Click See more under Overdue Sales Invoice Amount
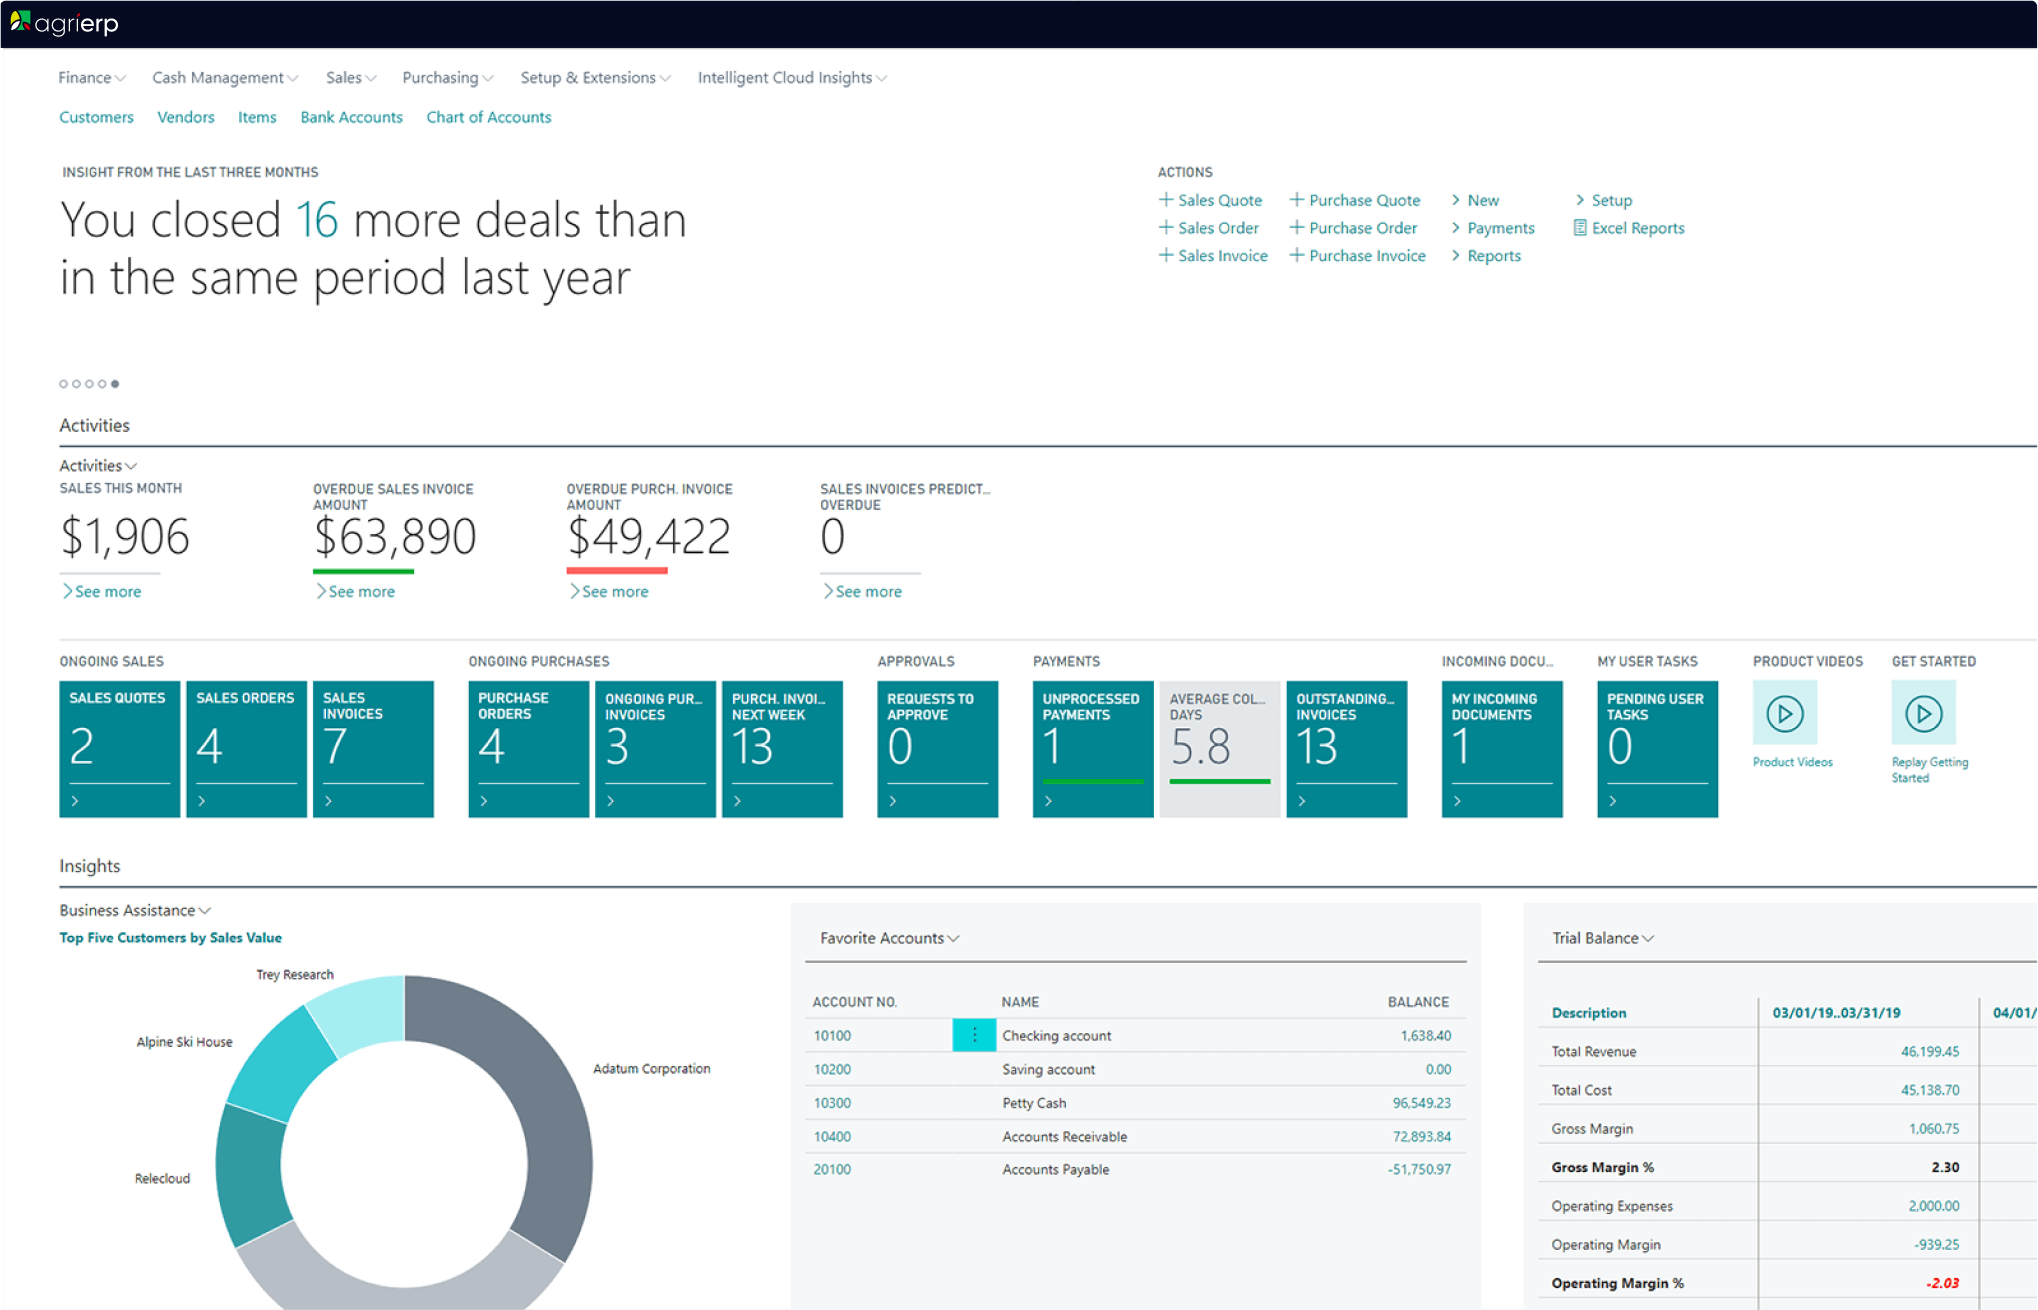 (361, 592)
